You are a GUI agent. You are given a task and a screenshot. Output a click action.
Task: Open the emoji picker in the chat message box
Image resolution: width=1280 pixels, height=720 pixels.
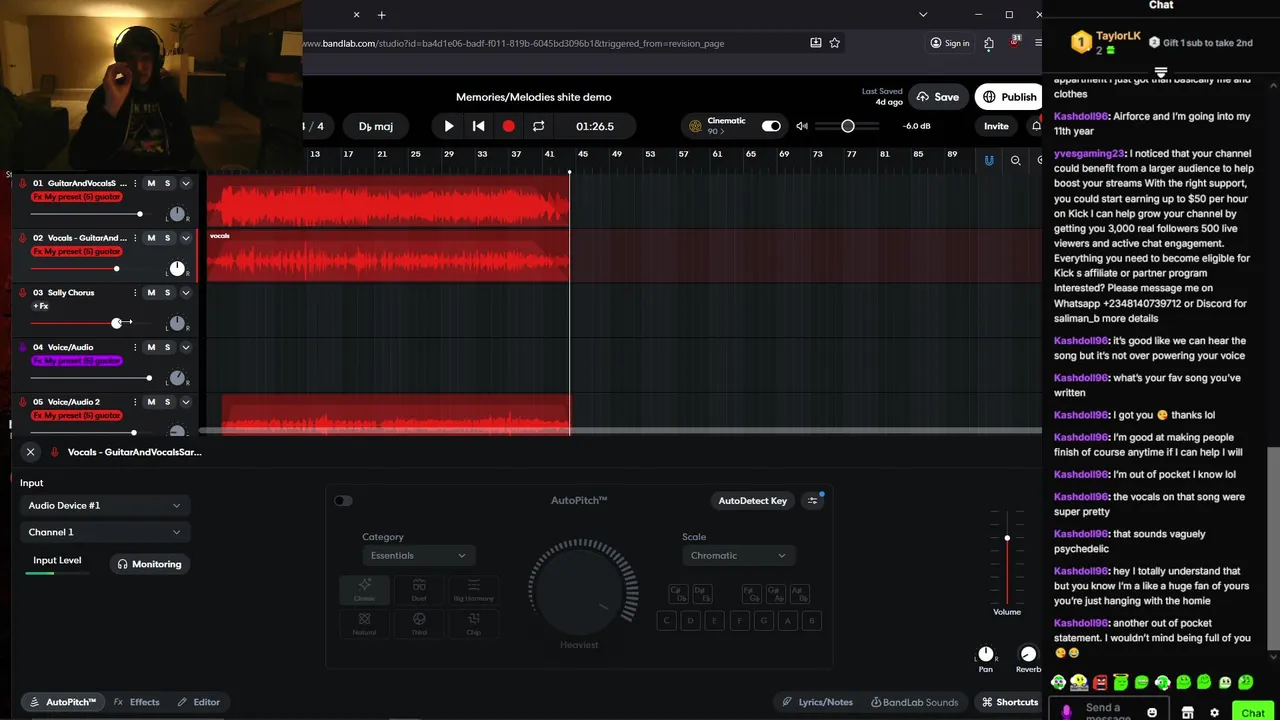(1152, 712)
